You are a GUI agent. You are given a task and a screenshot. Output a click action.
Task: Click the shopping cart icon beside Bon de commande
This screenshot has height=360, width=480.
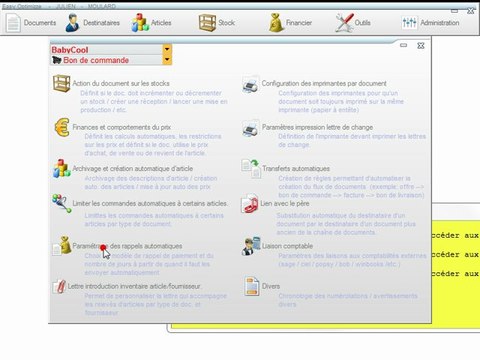(57, 60)
